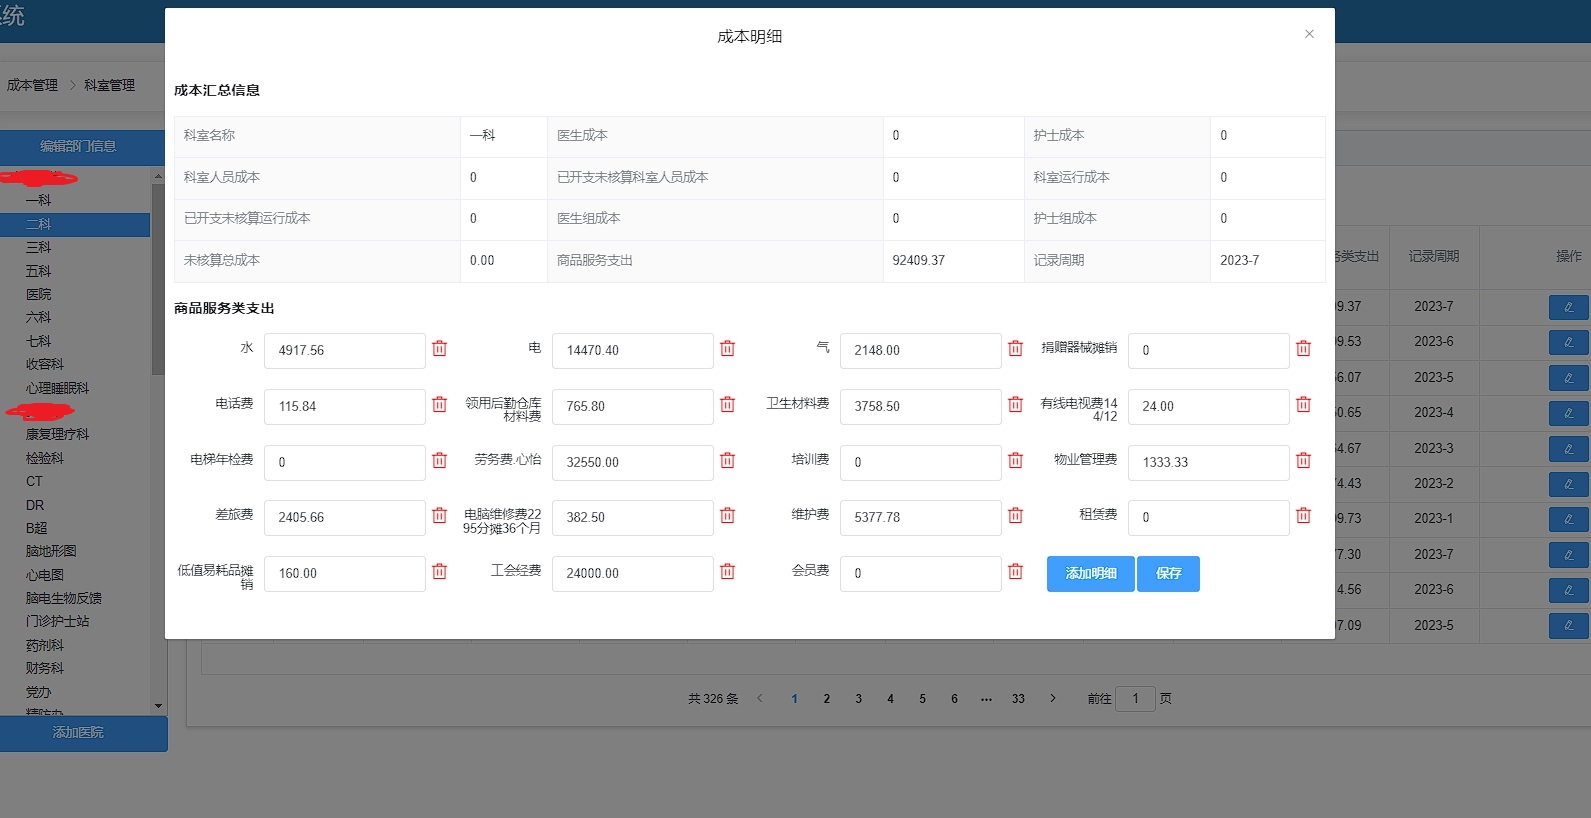Delete the 租赁费 entry

click(1303, 516)
